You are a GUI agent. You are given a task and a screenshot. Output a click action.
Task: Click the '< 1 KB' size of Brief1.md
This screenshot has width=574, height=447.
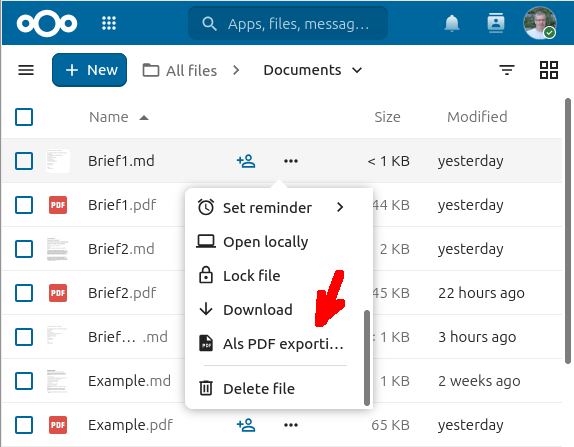(x=388, y=161)
